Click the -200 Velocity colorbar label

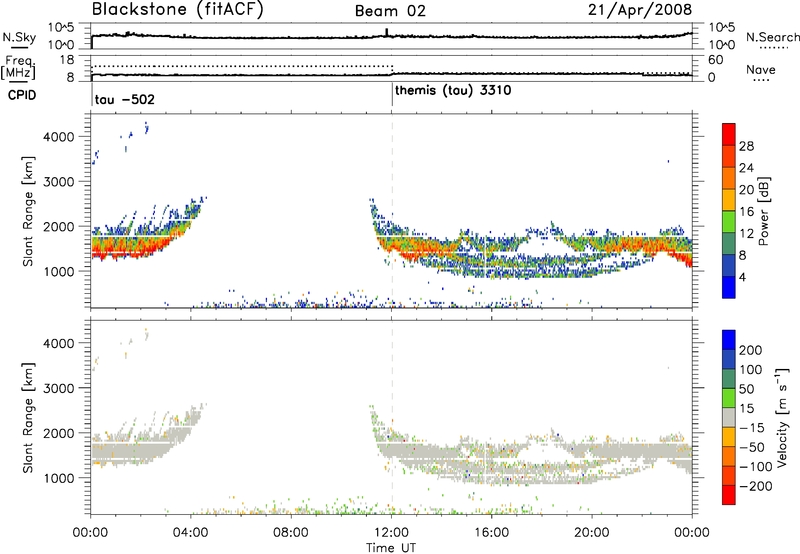coord(756,486)
